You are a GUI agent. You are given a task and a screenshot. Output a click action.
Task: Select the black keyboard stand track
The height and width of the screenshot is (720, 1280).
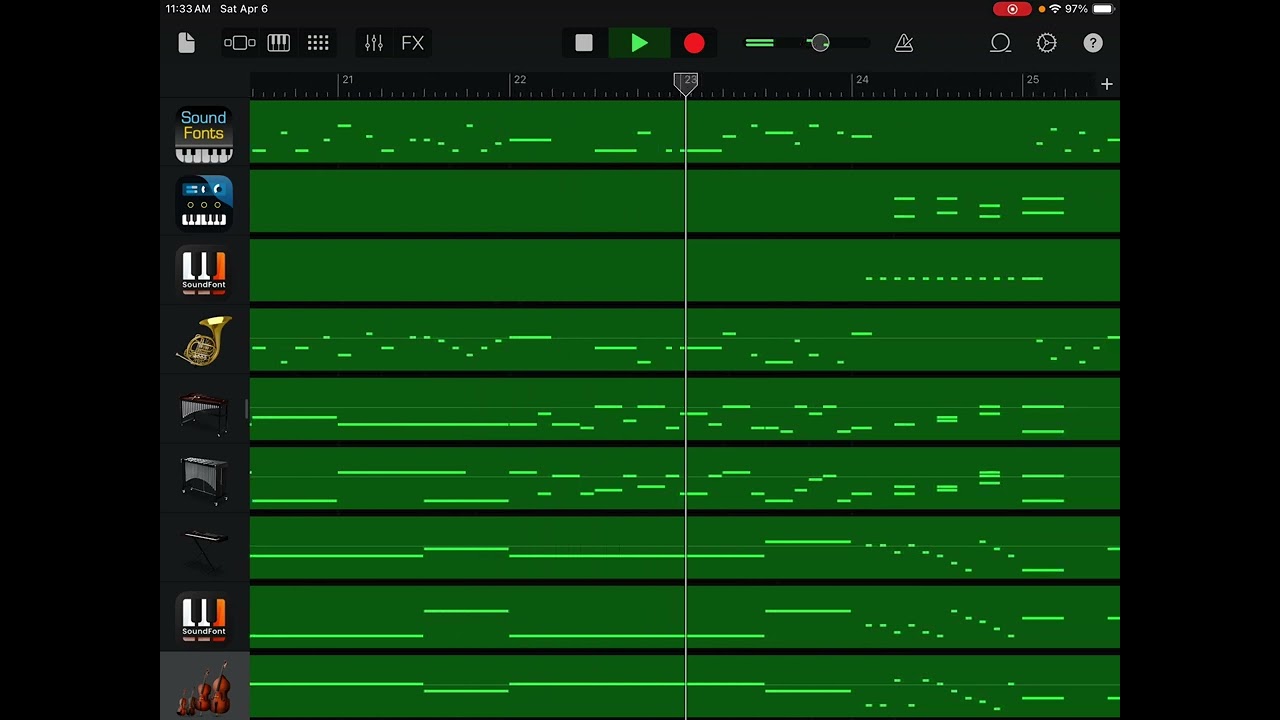tap(204, 549)
